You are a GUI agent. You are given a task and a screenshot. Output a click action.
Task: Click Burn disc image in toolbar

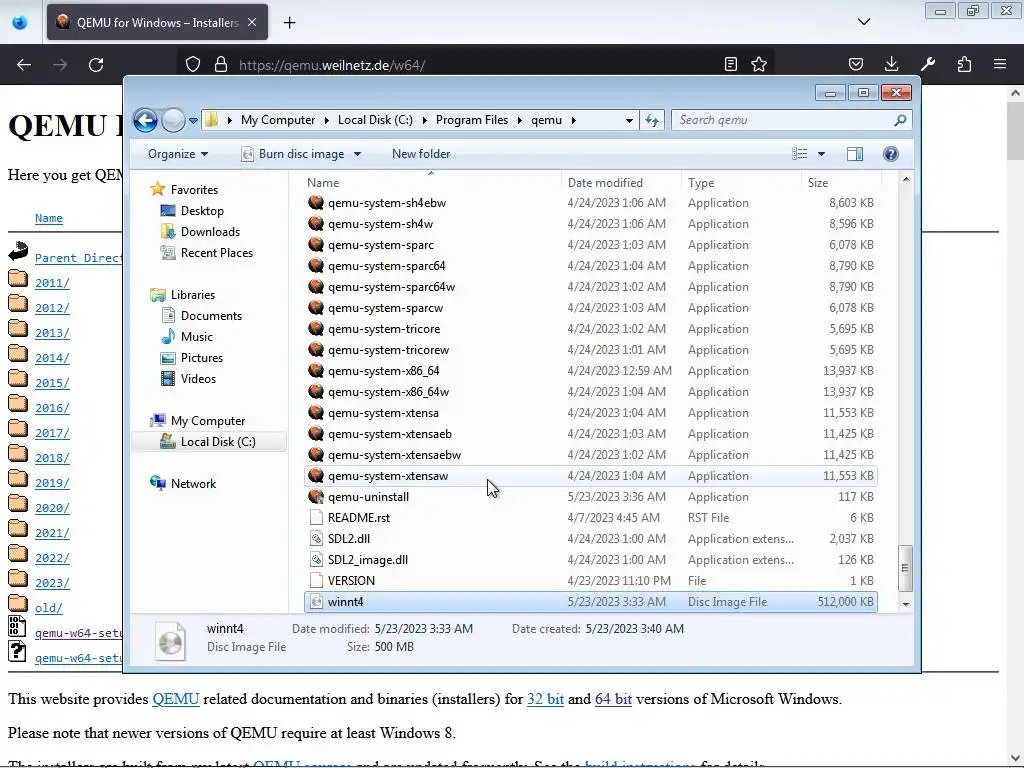[x=294, y=154]
